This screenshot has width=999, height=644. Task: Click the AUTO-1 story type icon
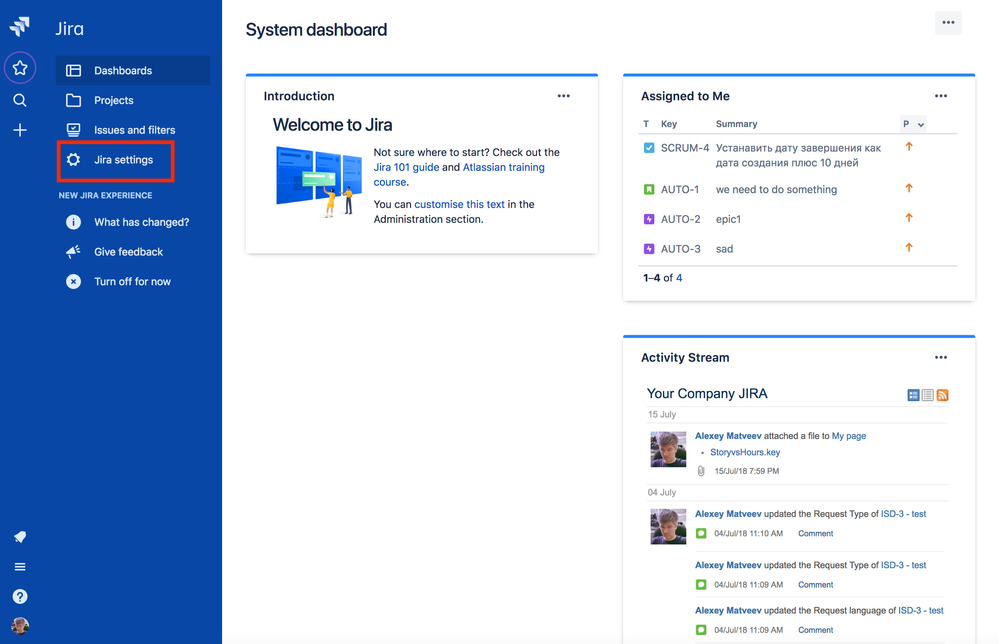tap(649, 189)
